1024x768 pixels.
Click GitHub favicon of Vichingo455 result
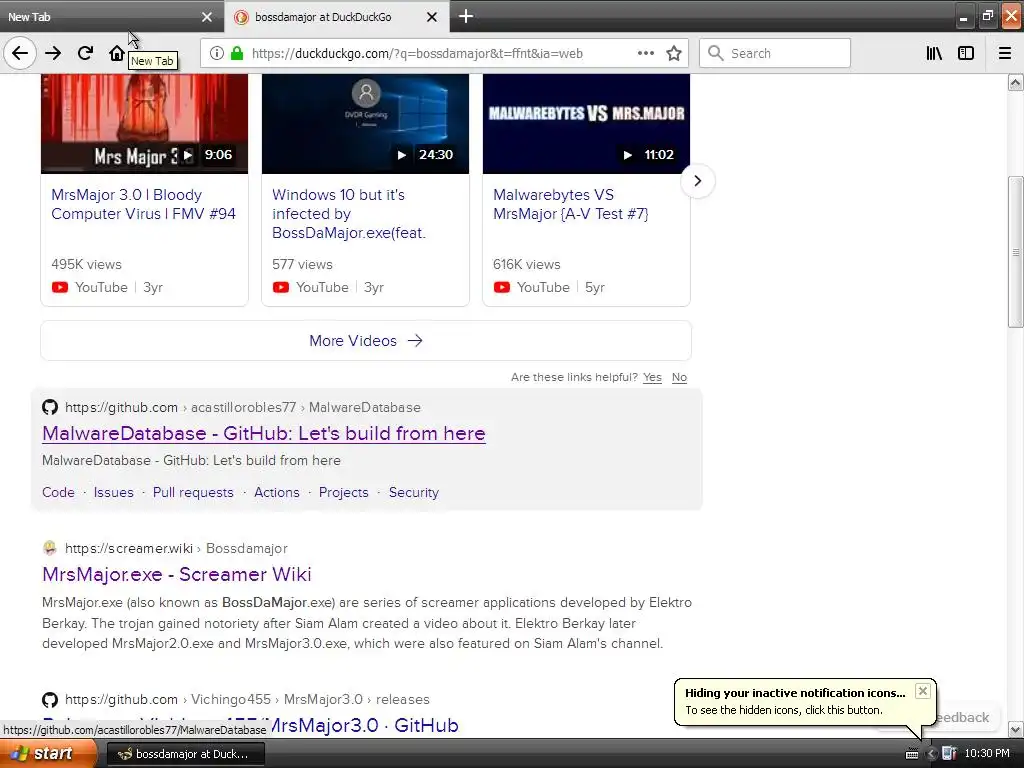(x=50, y=699)
